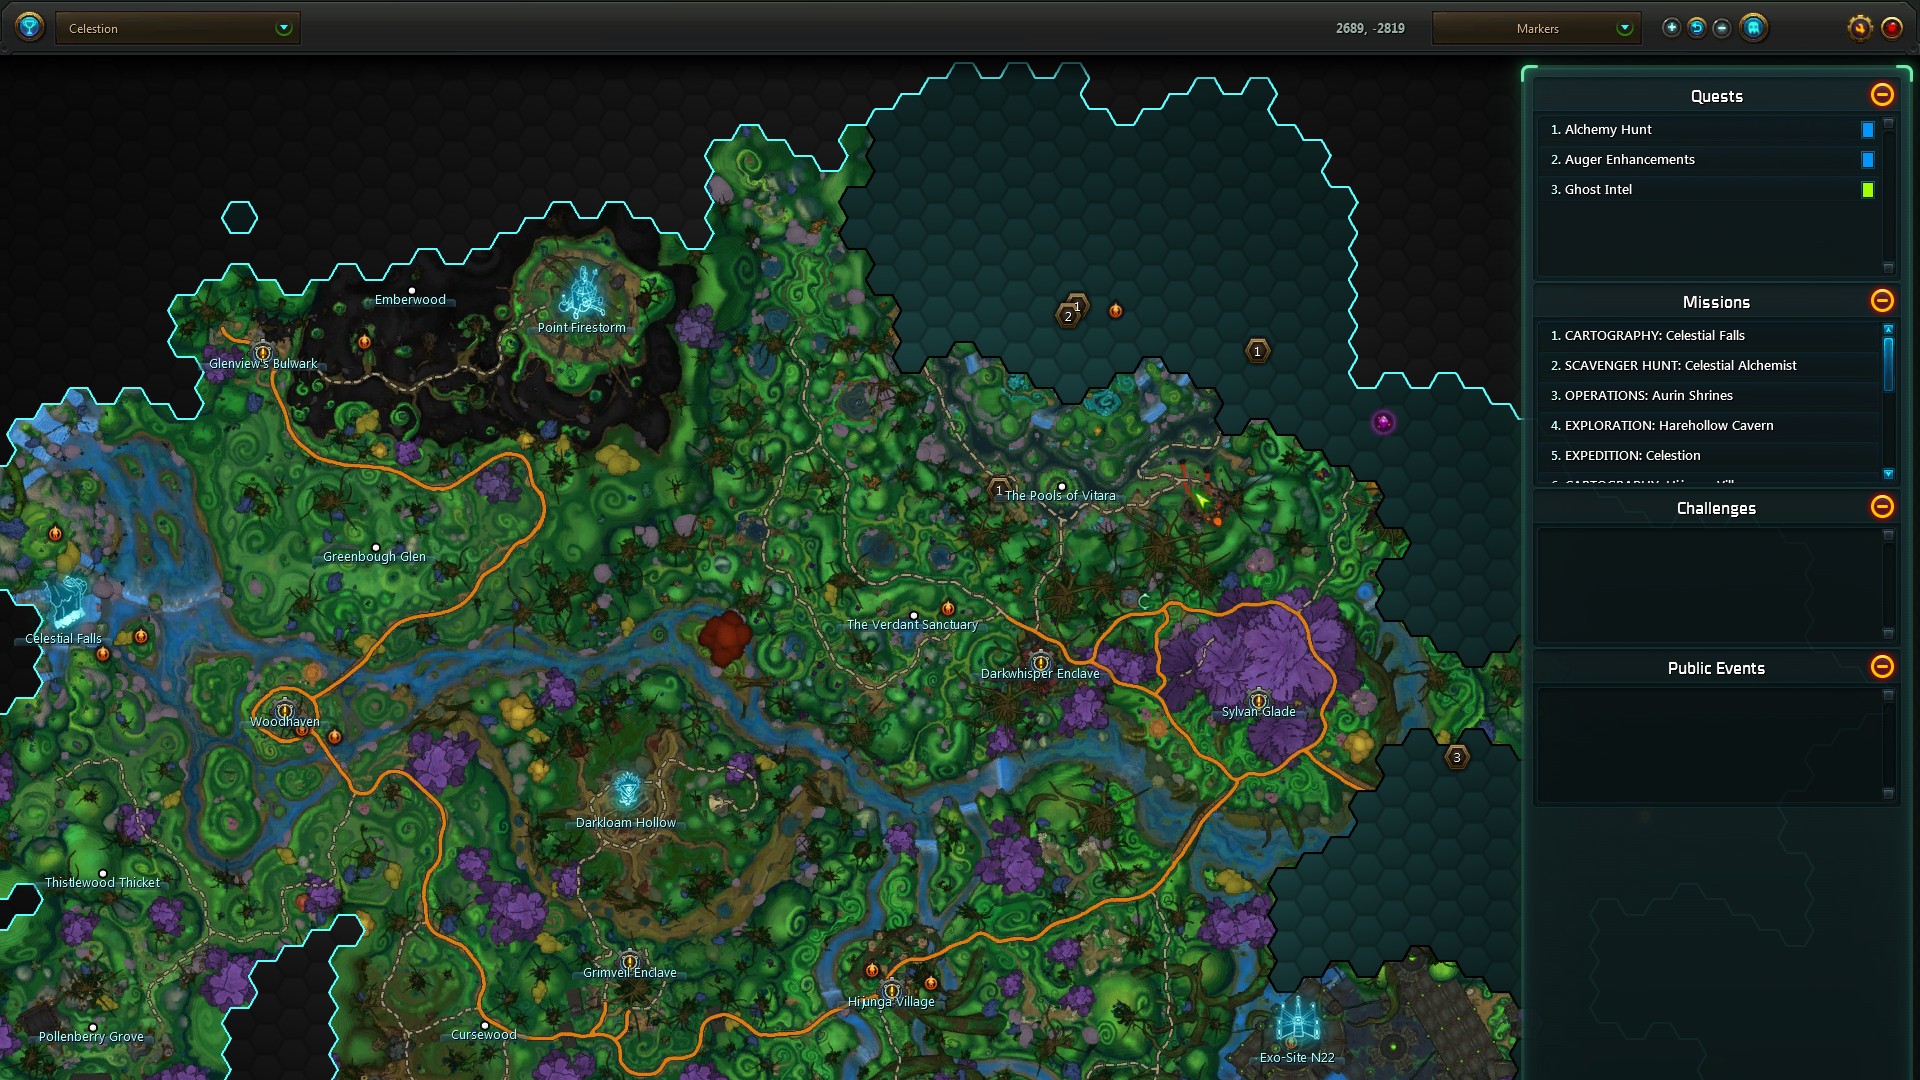Click flame marker near Verdant Sanctuary

pos(948,608)
